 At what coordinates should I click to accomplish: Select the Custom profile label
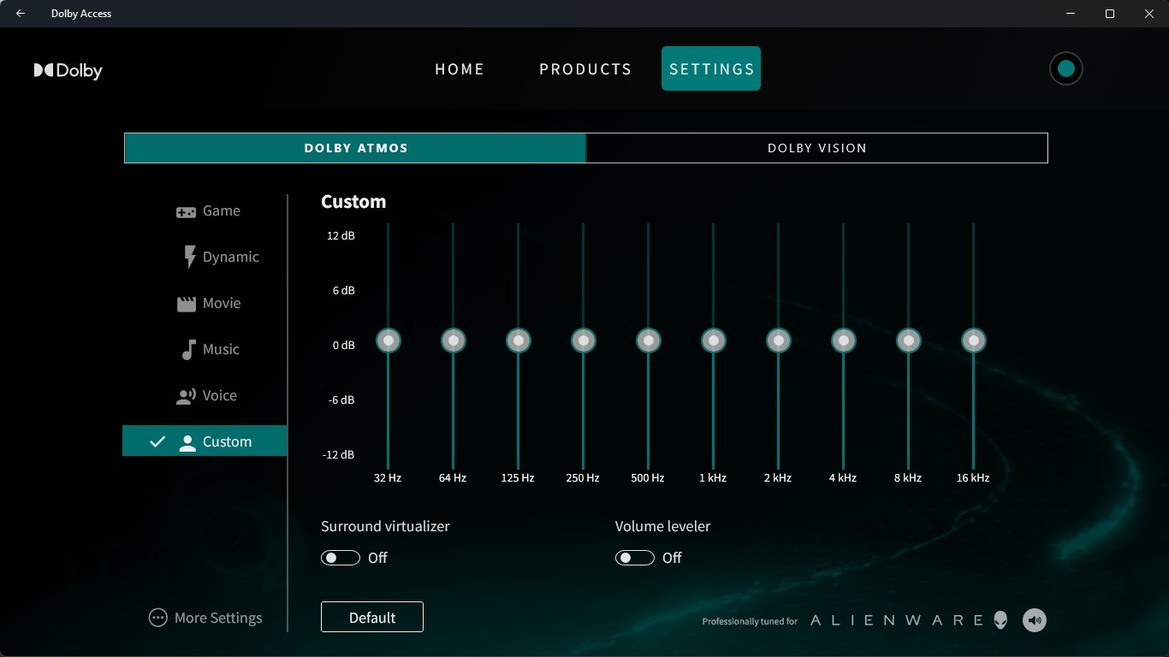[x=227, y=442]
